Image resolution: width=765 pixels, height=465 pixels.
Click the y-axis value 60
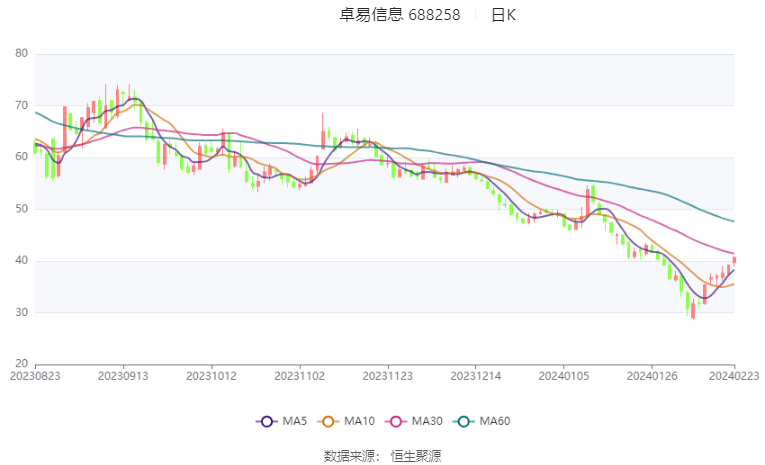pos(21,157)
